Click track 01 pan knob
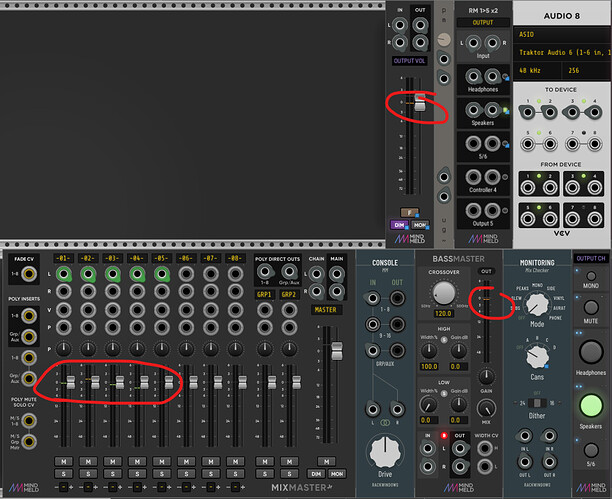Image resolution: width=612 pixels, height=499 pixels. 65,348
